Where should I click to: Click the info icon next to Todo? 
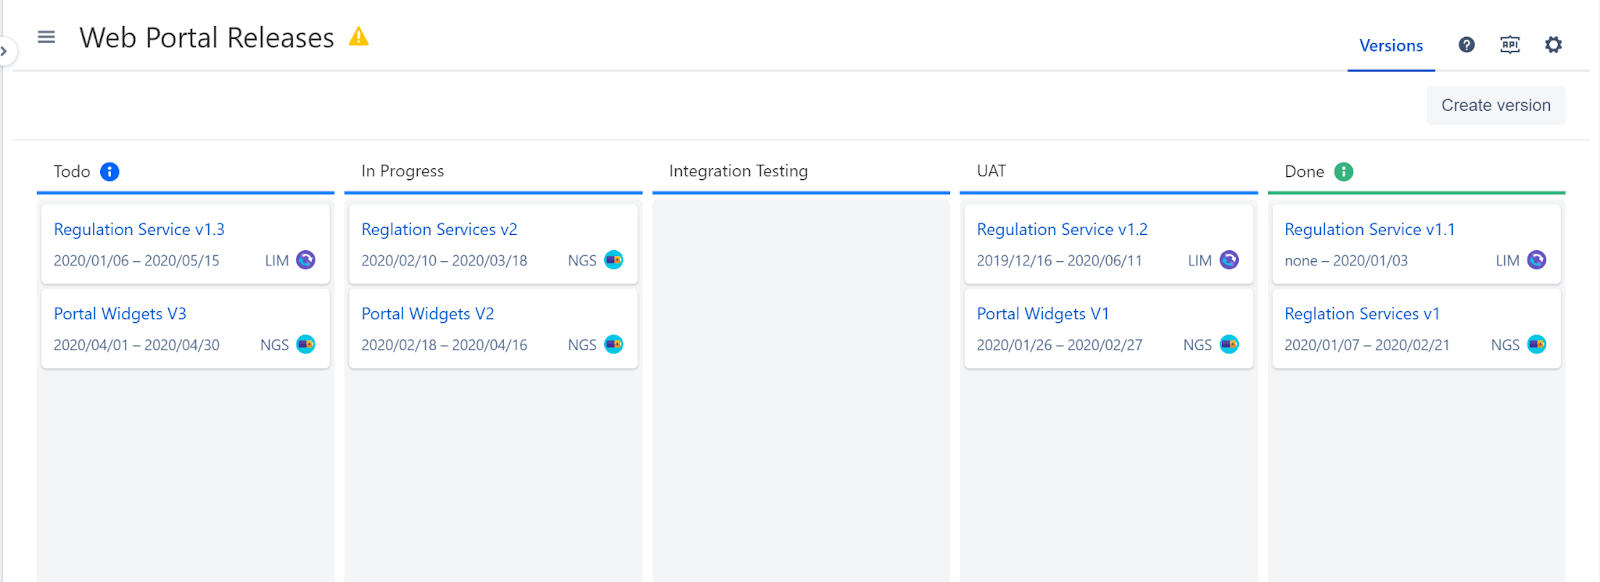point(109,171)
